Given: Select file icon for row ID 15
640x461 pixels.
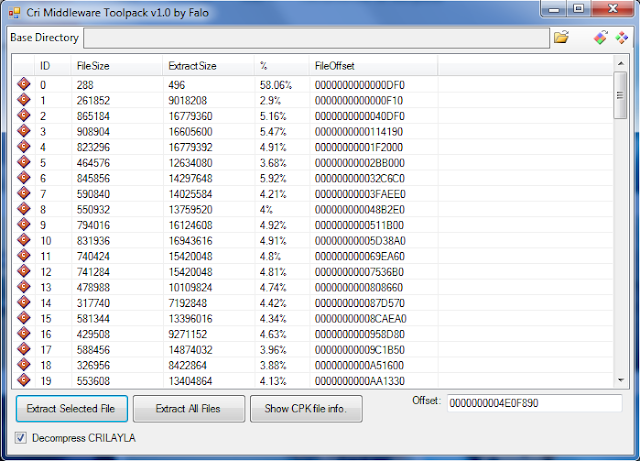Looking at the screenshot, I should 24,318.
